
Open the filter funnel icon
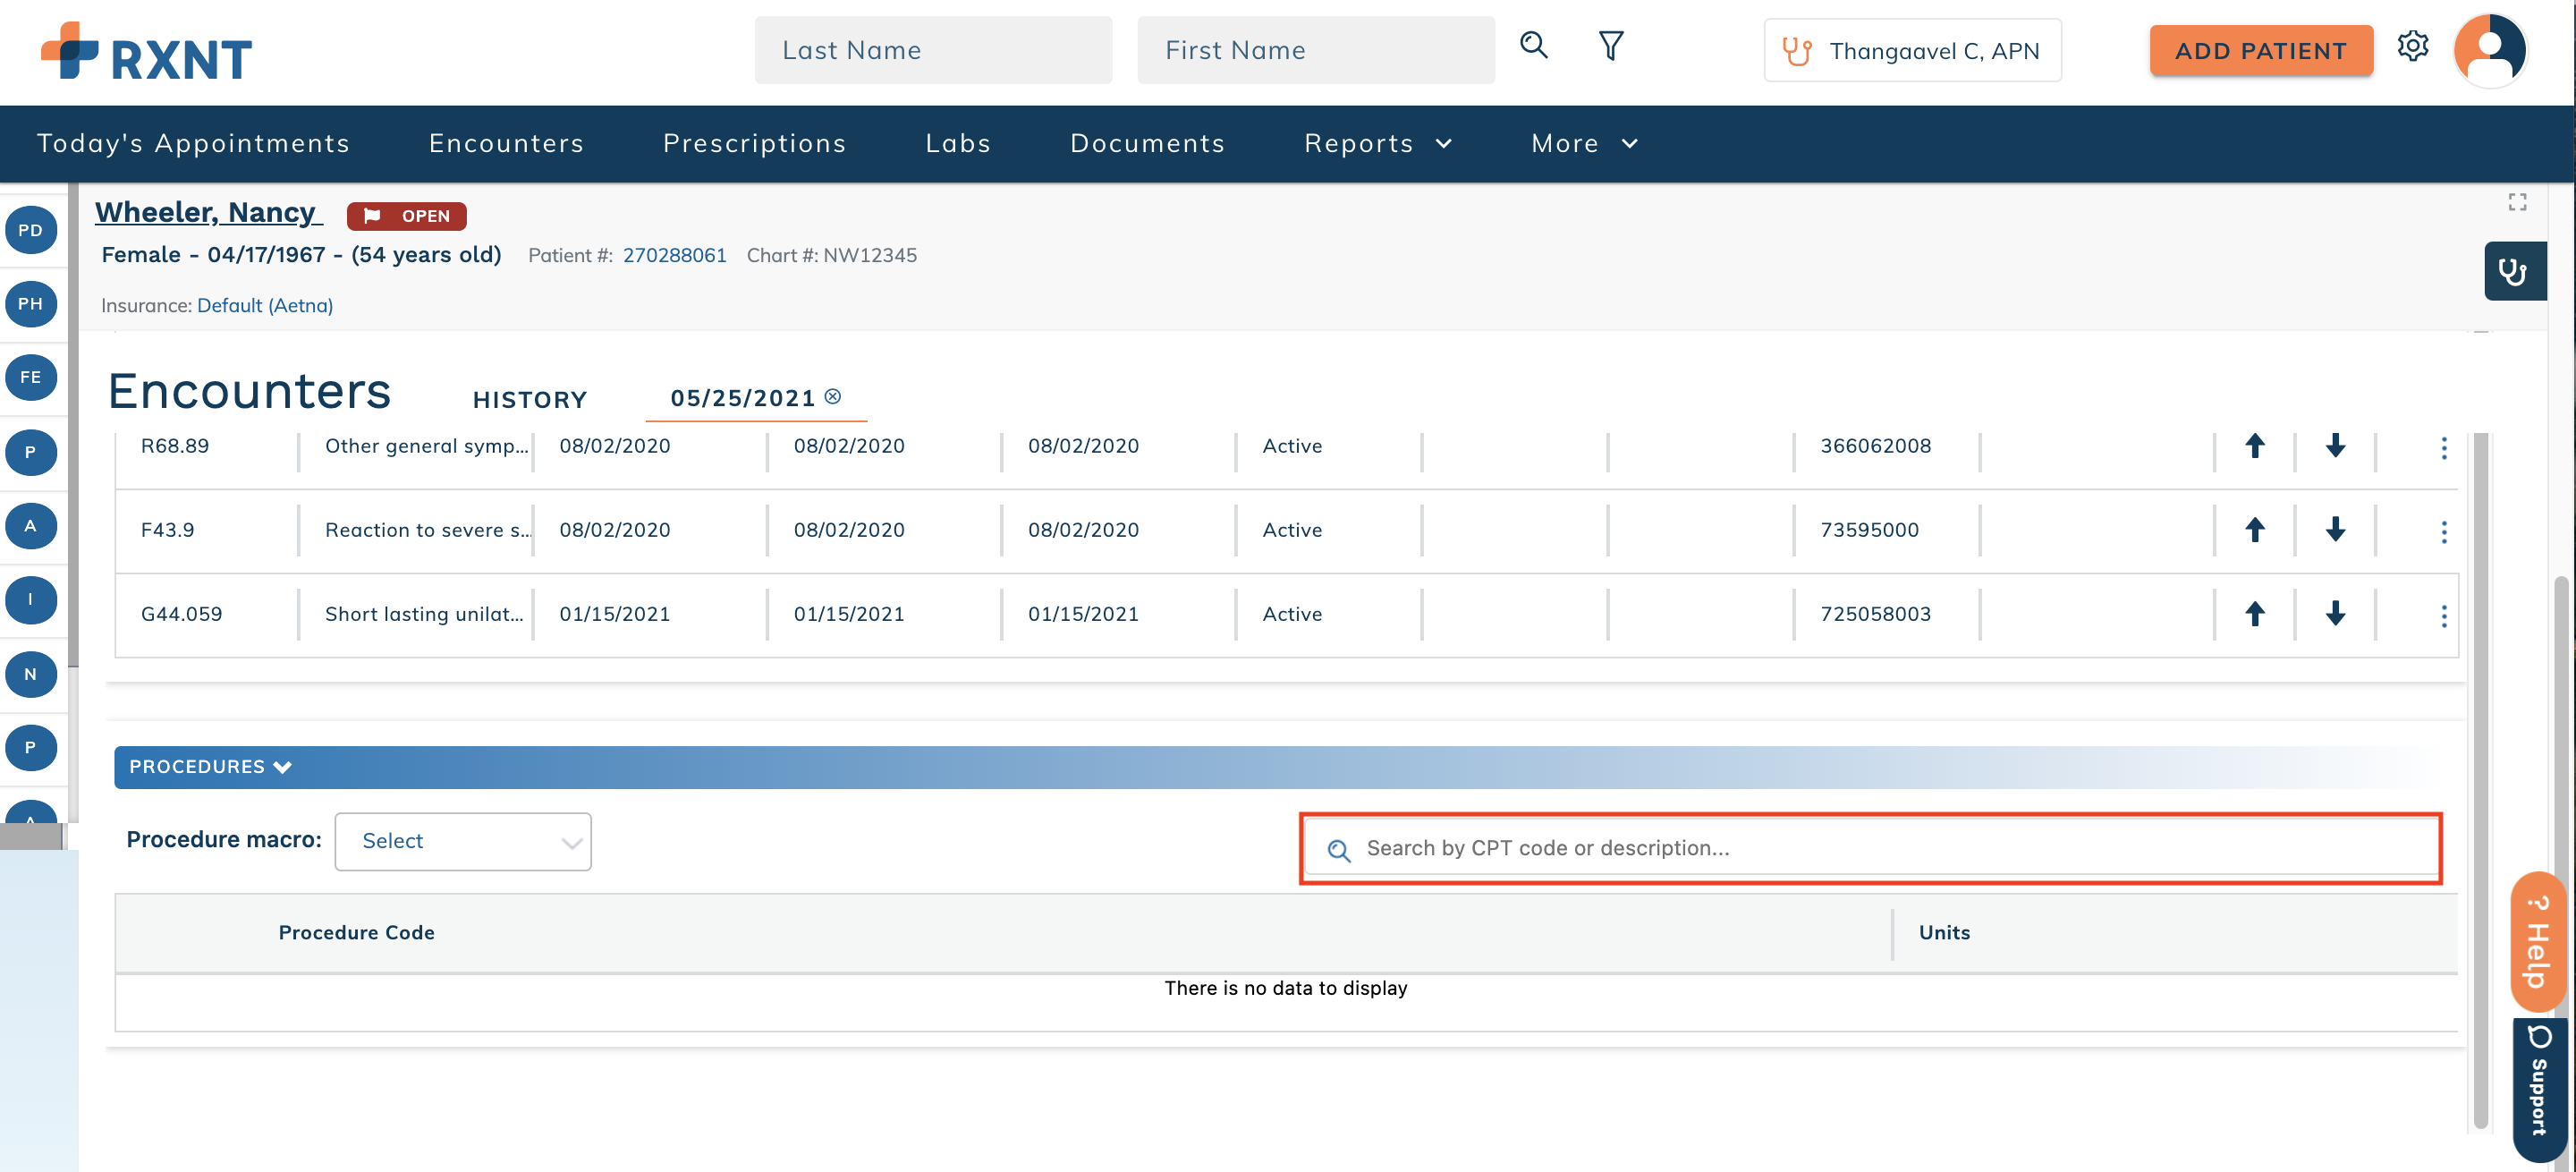(x=1611, y=46)
